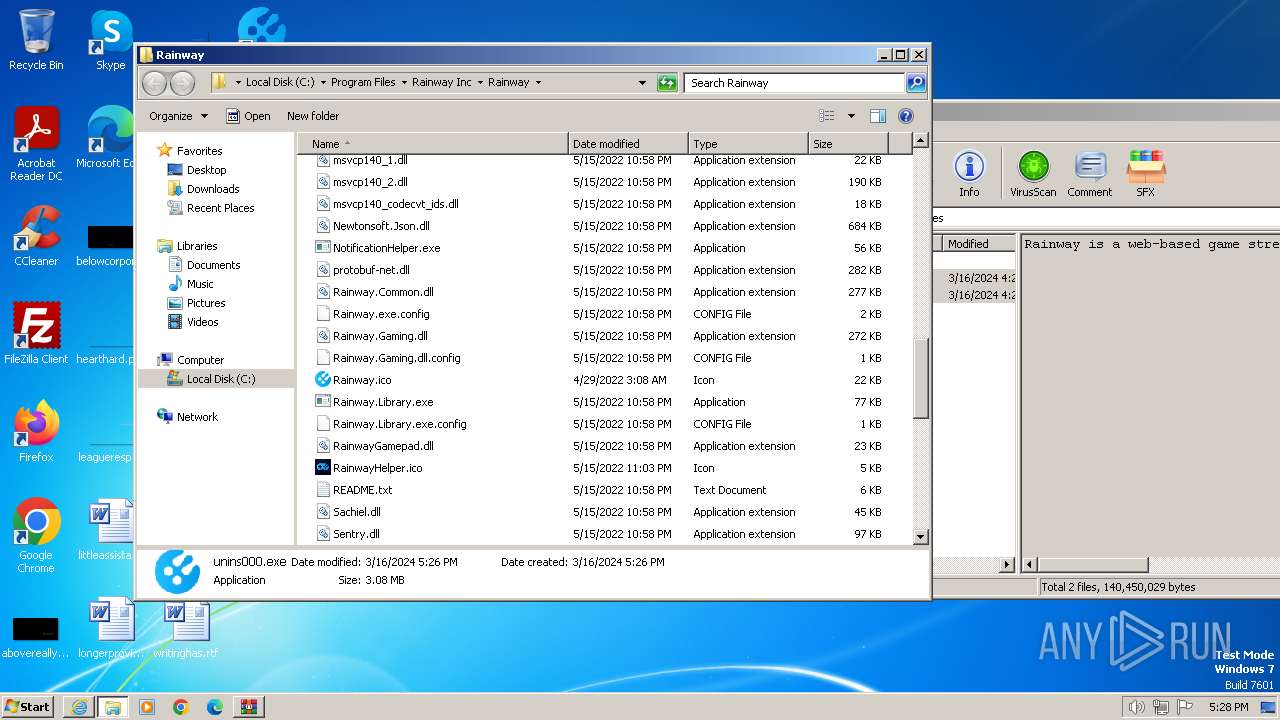This screenshot has width=1280, height=720.
Task: Click the WinRAR horizontal scrollbar right arrow
Action: click(1007, 565)
